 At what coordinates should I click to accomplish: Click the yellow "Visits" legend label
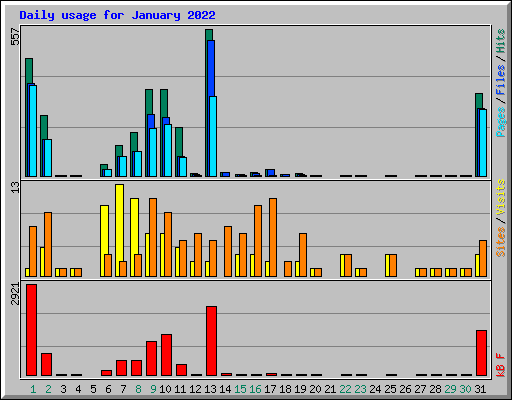click(500, 198)
